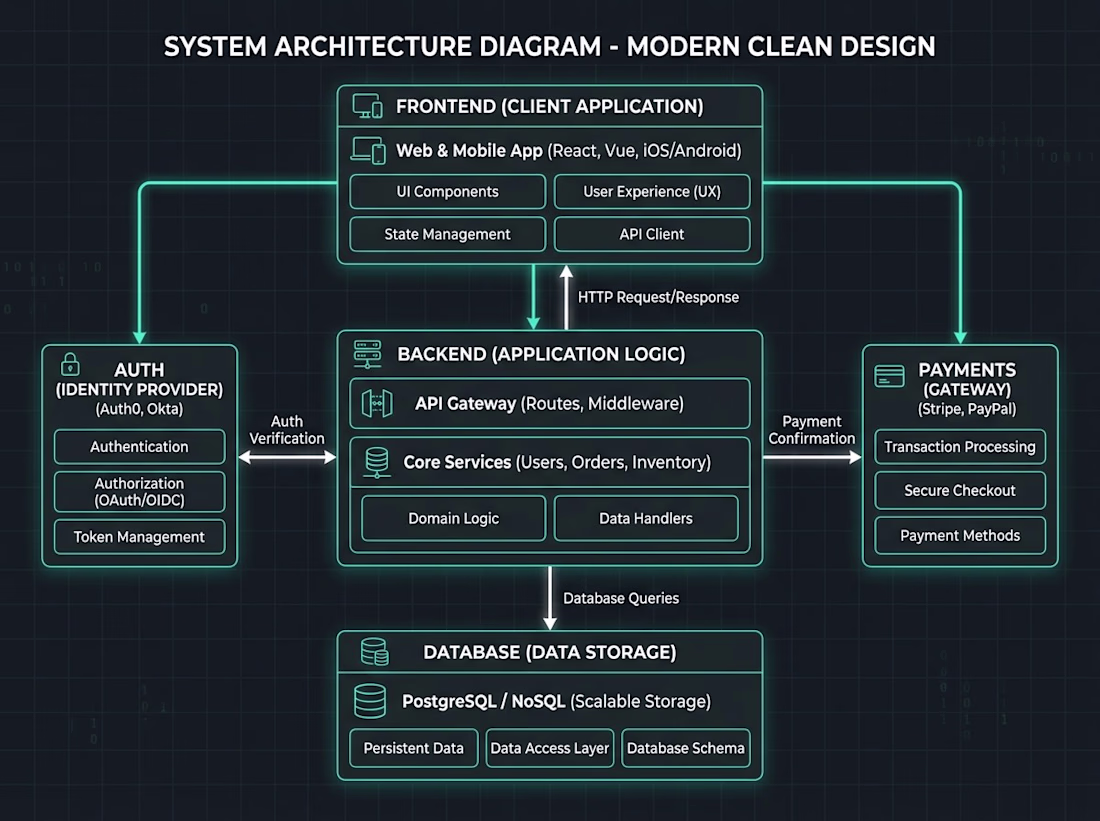This screenshot has height=821, width=1100.
Task: Click the credit card icon in Payments
Action: pos(890,376)
